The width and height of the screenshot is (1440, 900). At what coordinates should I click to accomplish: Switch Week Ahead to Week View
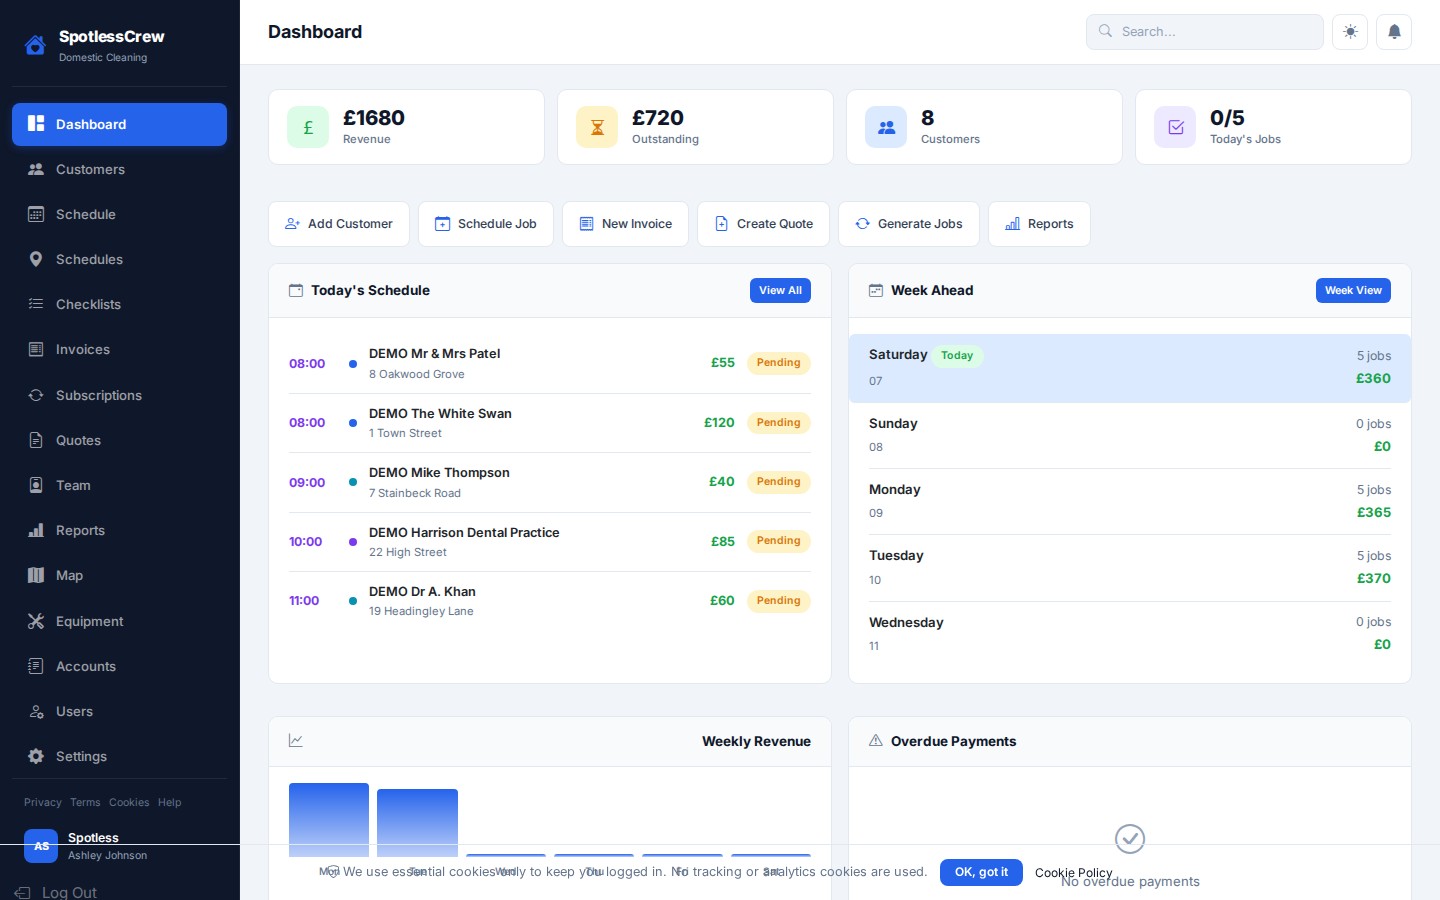pyautogui.click(x=1353, y=290)
